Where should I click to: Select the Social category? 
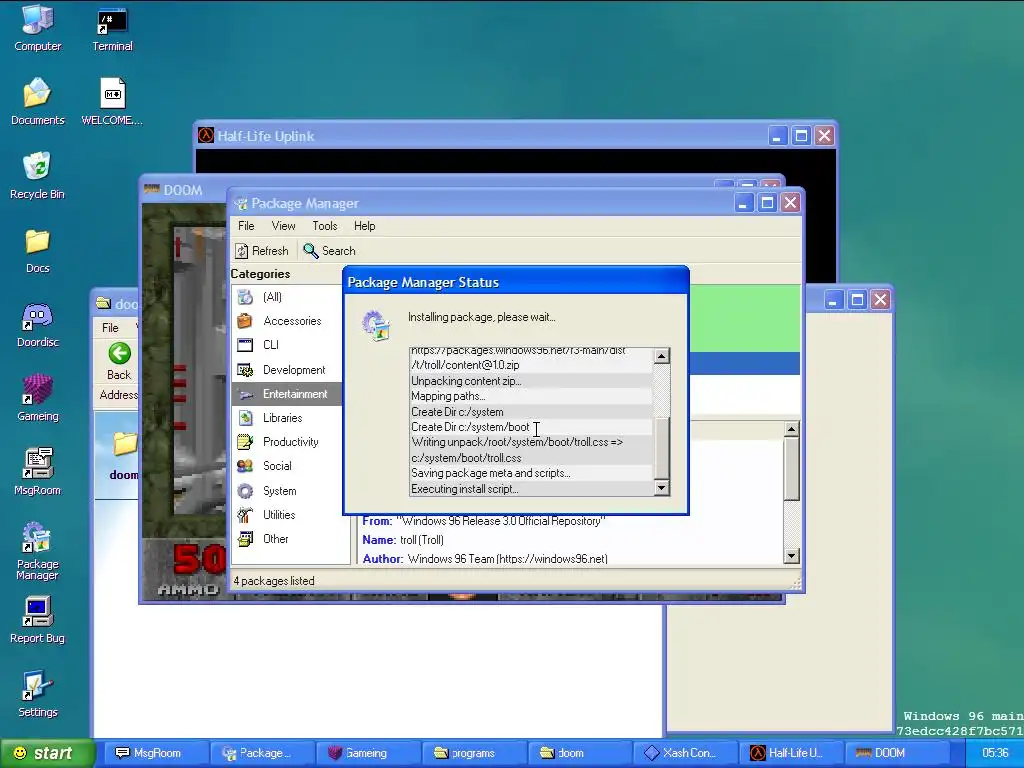tap(287, 466)
